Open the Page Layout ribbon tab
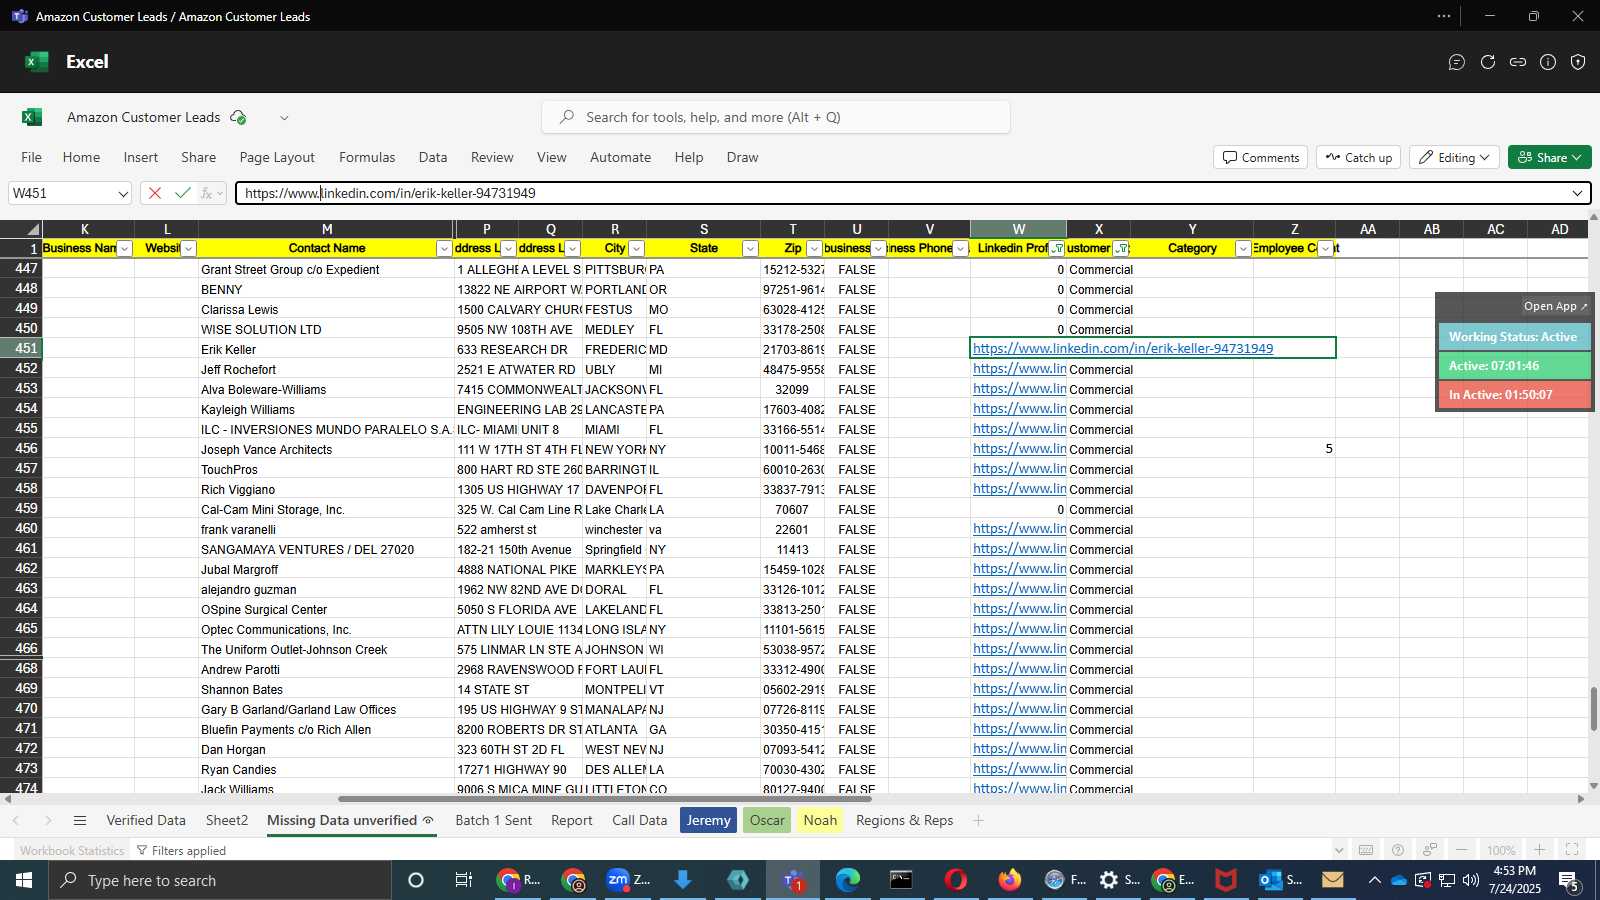The width and height of the screenshot is (1600, 900). tap(277, 157)
